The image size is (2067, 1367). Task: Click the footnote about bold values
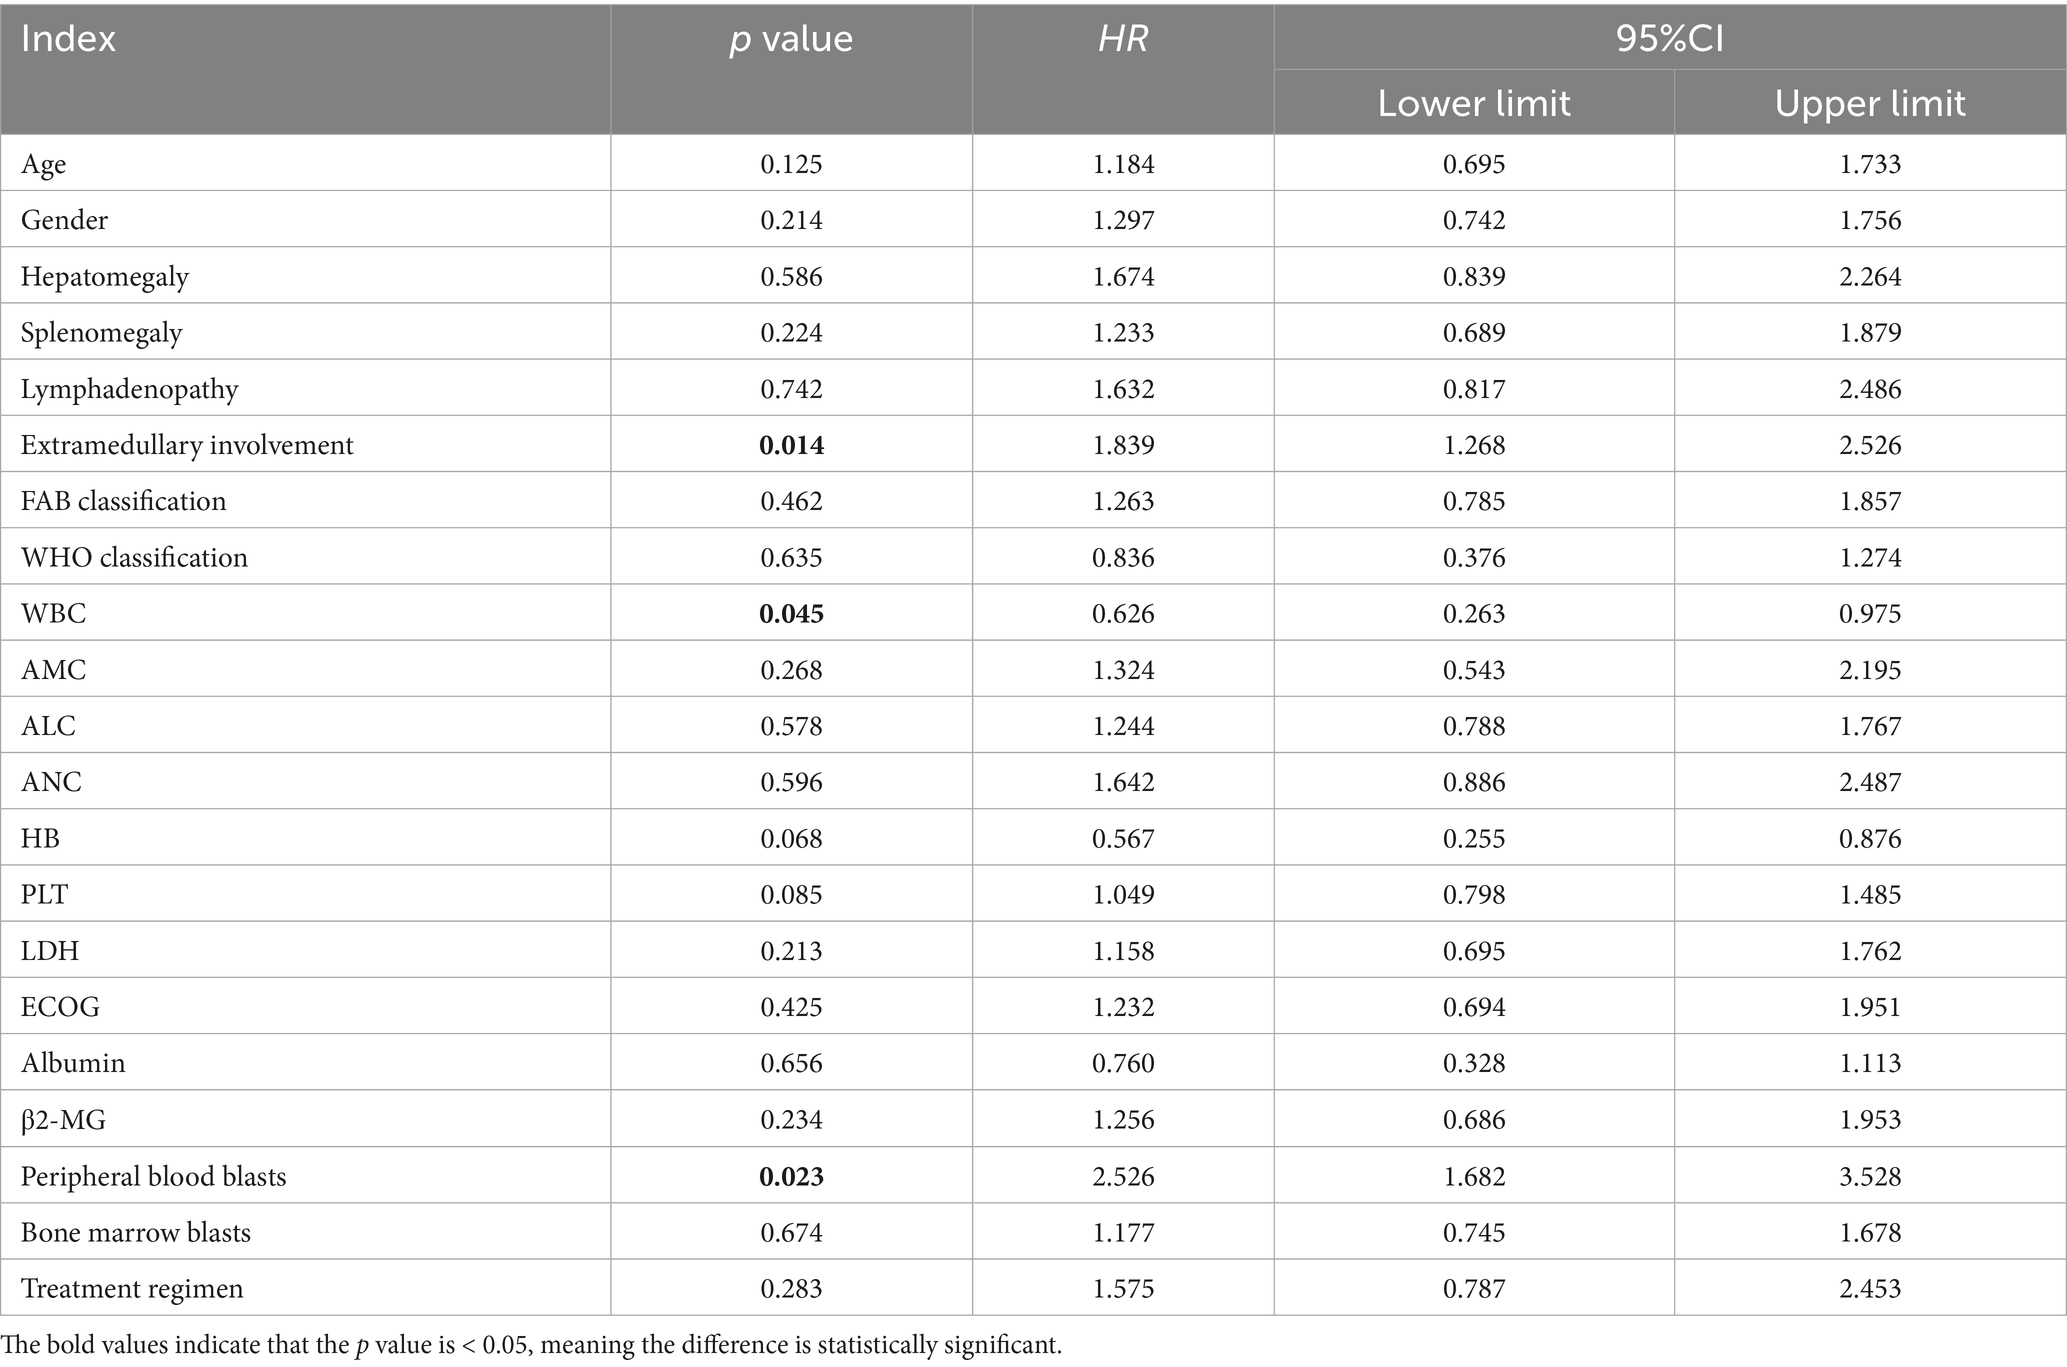pyautogui.click(x=531, y=1345)
